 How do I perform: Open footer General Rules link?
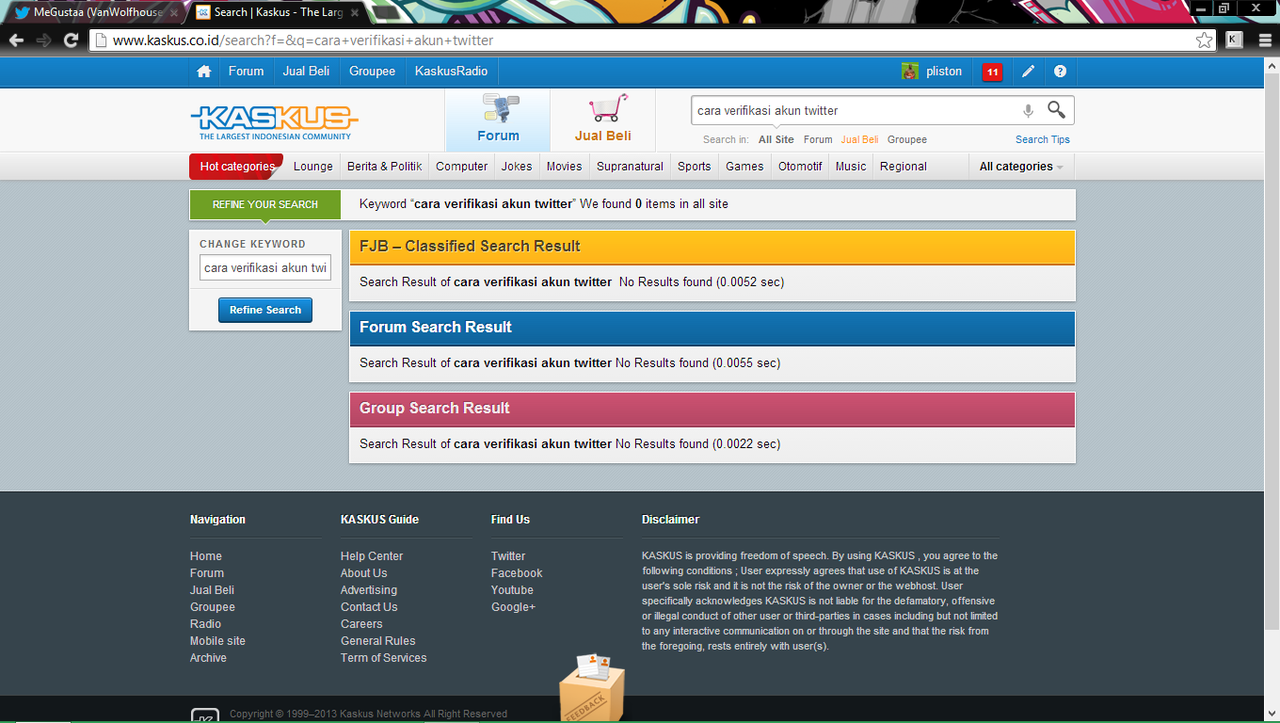coord(378,641)
